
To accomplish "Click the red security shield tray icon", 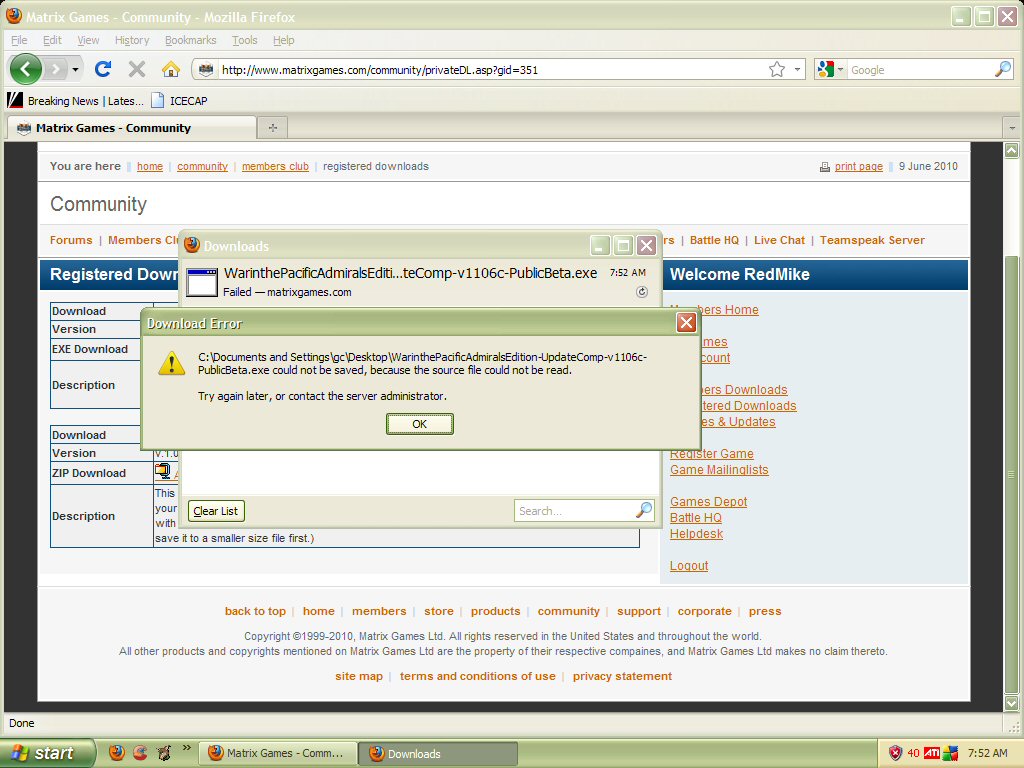I will (x=895, y=753).
